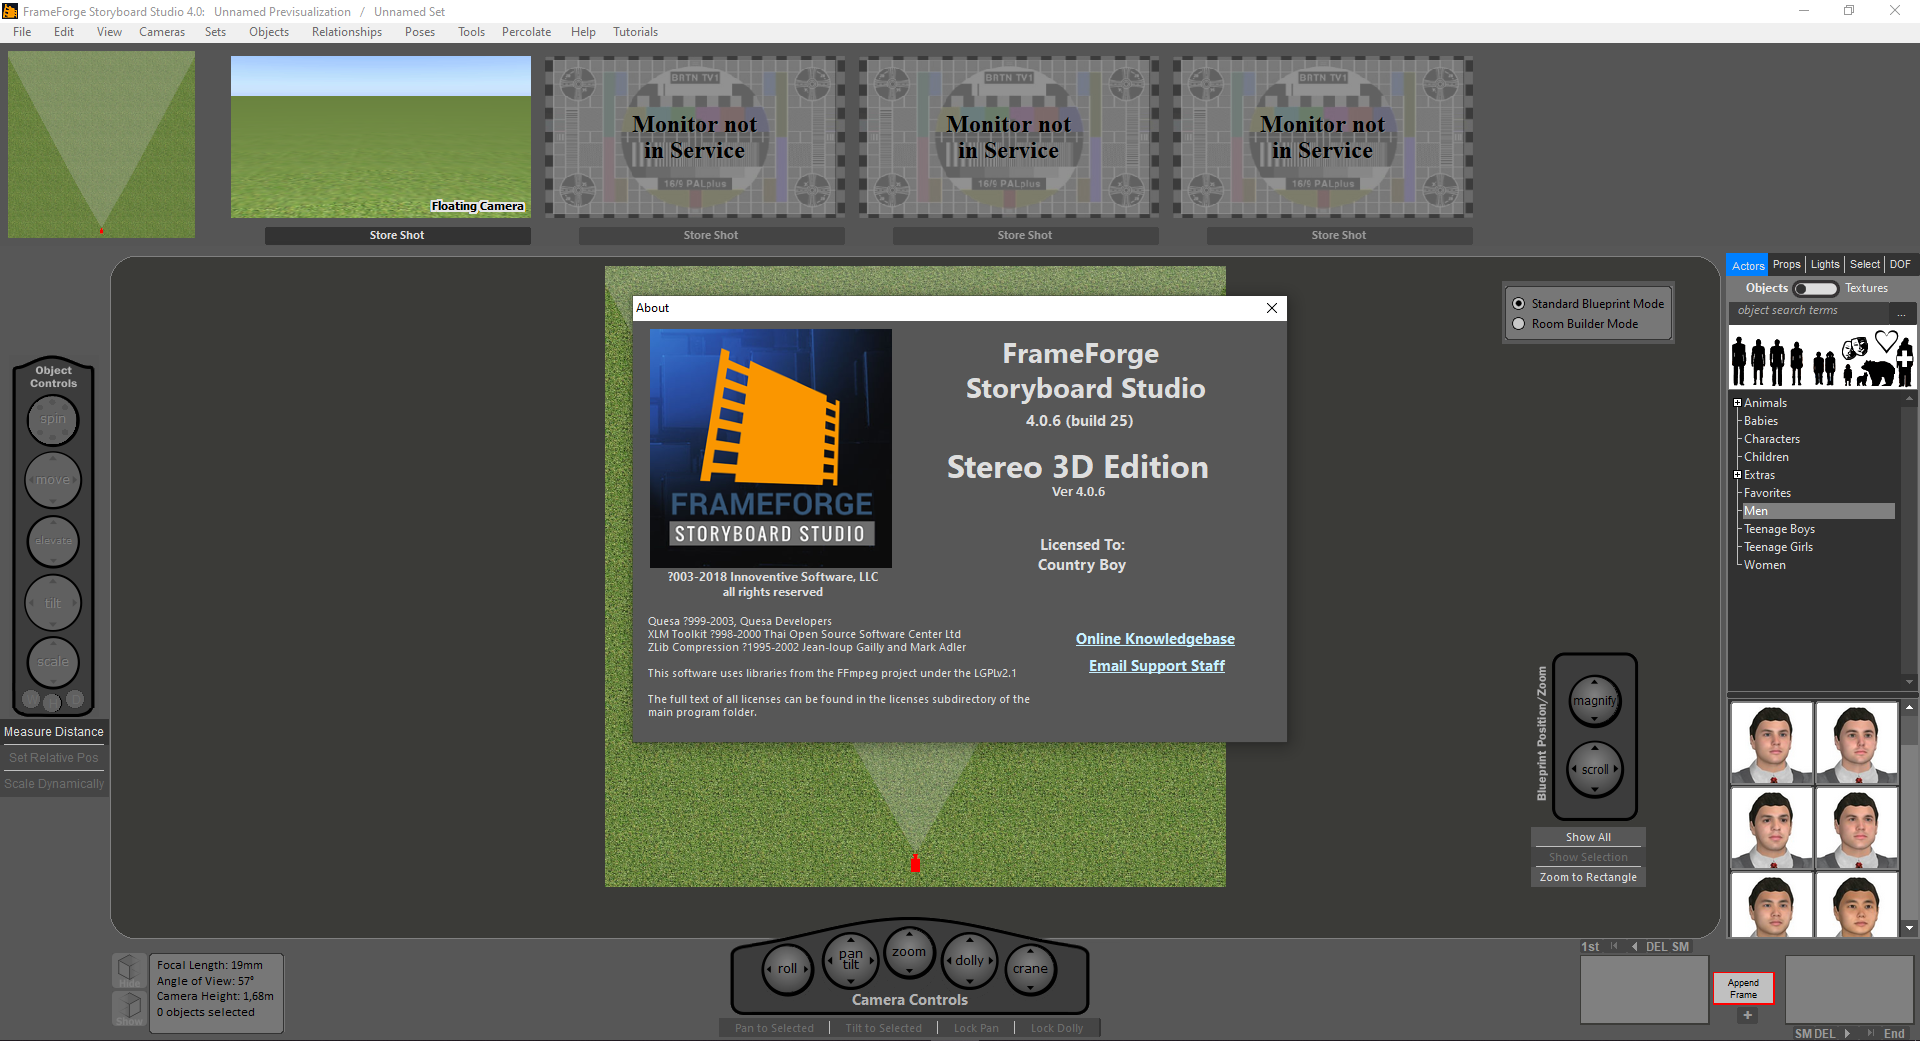Open the Poses menu
The image size is (1920, 1041).
click(x=420, y=32)
